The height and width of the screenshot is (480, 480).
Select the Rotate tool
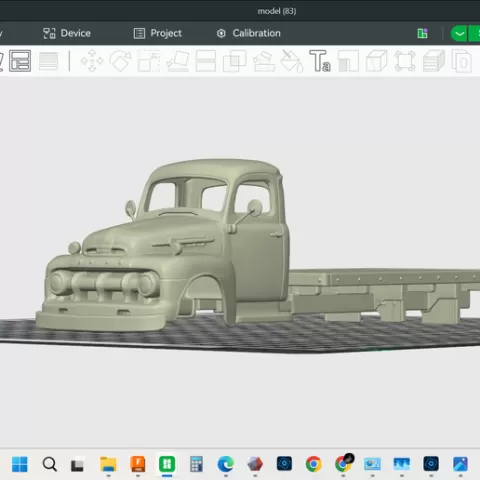coord(120,61)
